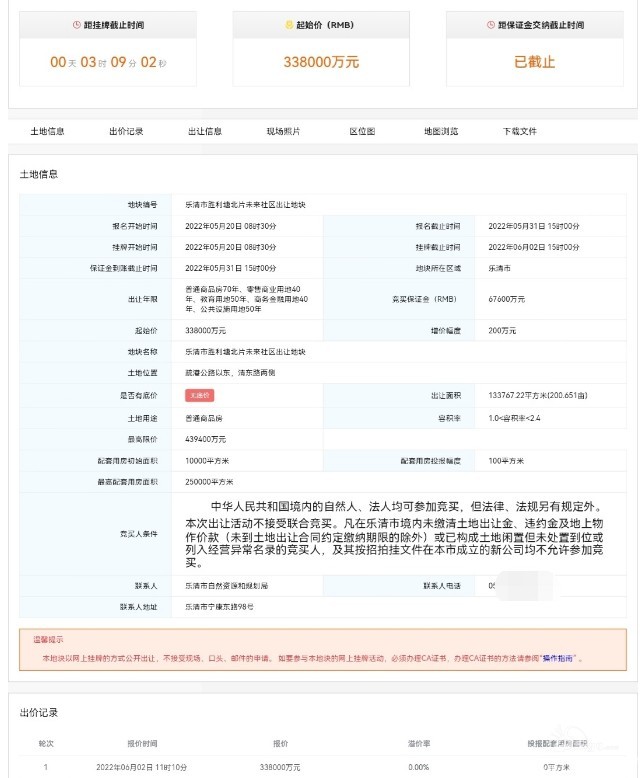Select bid time 2022年06月02日 11时10分
The width and height of the screenshot is (644, 778).
pyautogui.click(x=141, y=767)
